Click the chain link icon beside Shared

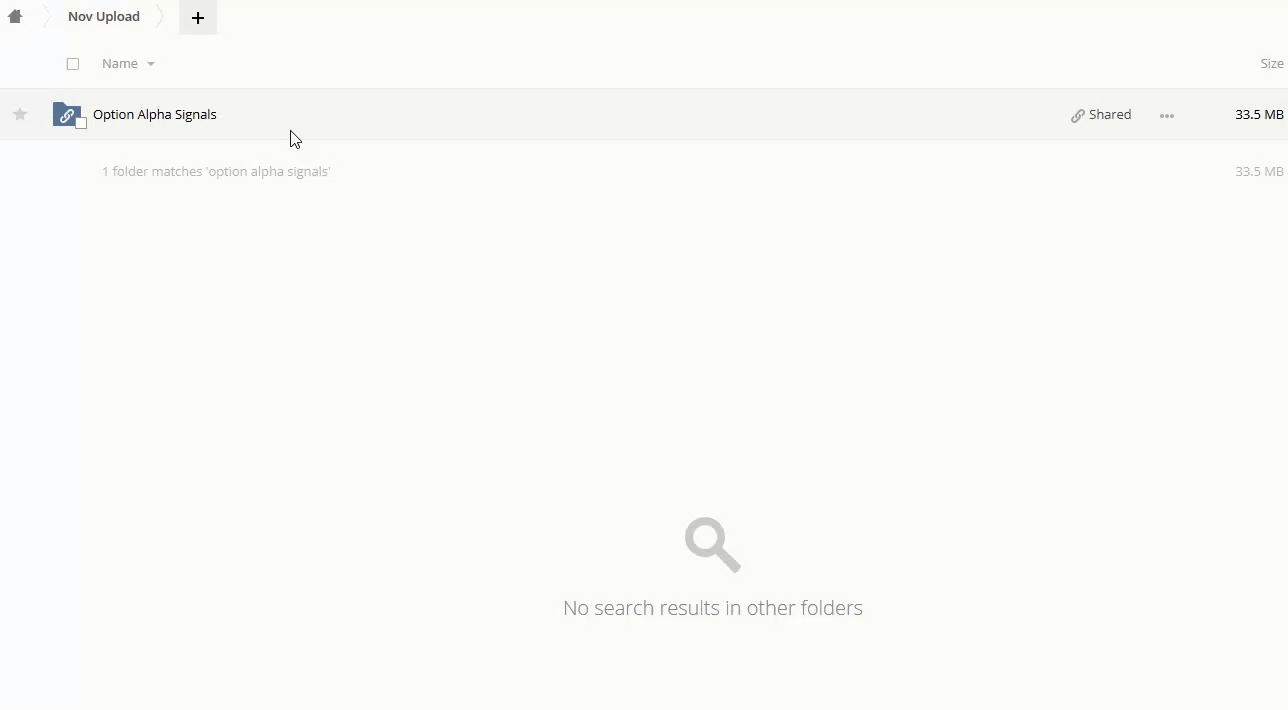pyautogui.click(x=1078, y=115)
